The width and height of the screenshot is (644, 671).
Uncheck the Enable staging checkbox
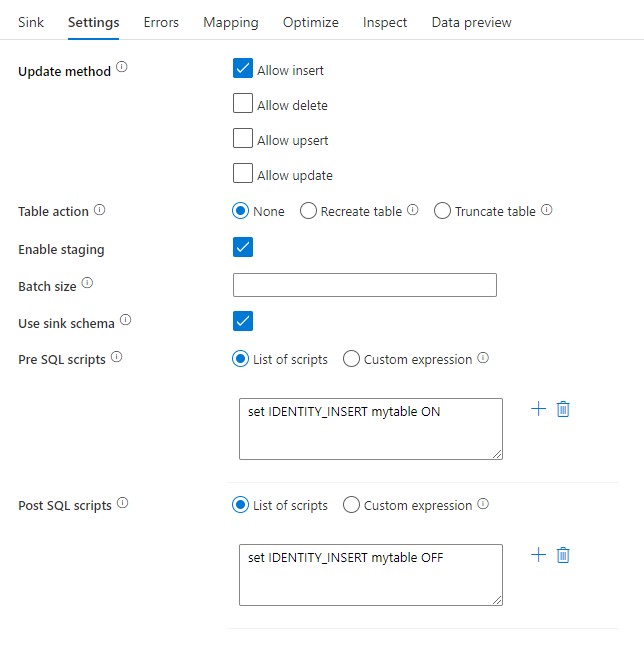coord(243,247)
